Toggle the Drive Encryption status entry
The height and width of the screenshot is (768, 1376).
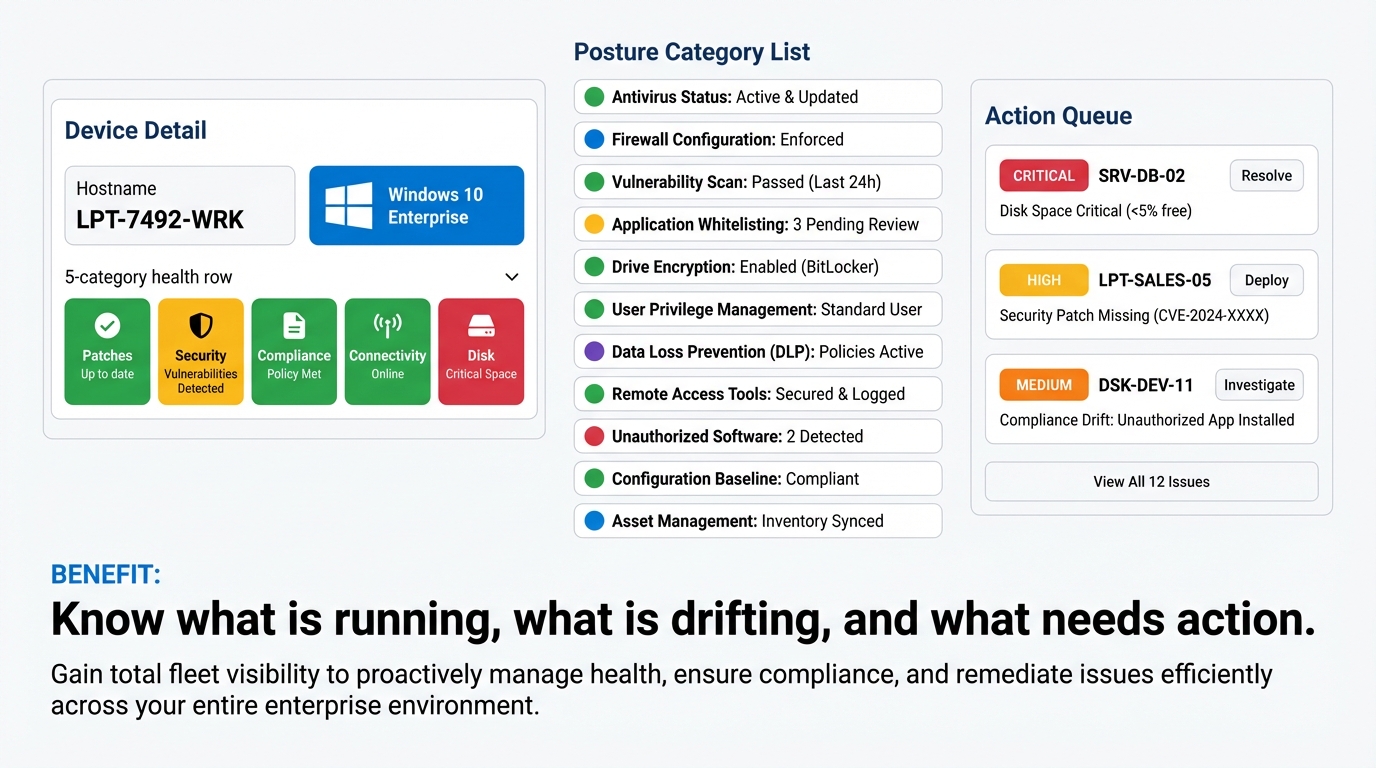(x=757, y=266)
